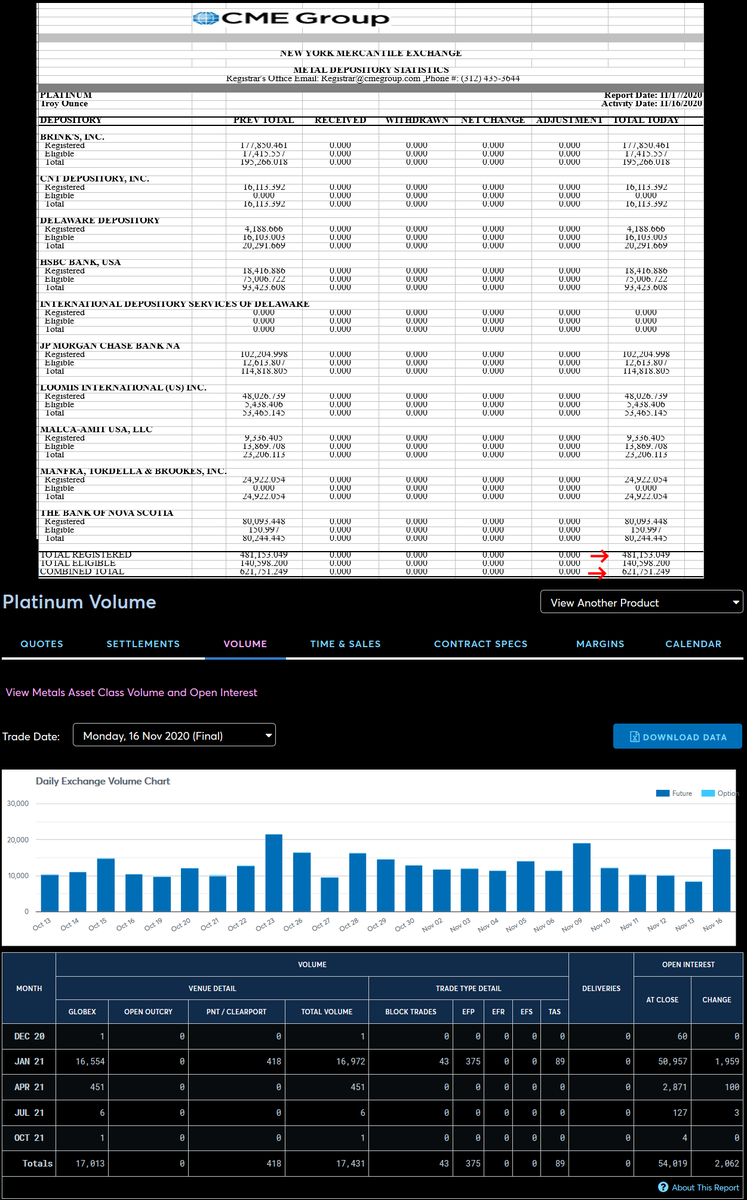Click the WITHDRAWN column header in report

pyautogui.click(x=417, y=120)
